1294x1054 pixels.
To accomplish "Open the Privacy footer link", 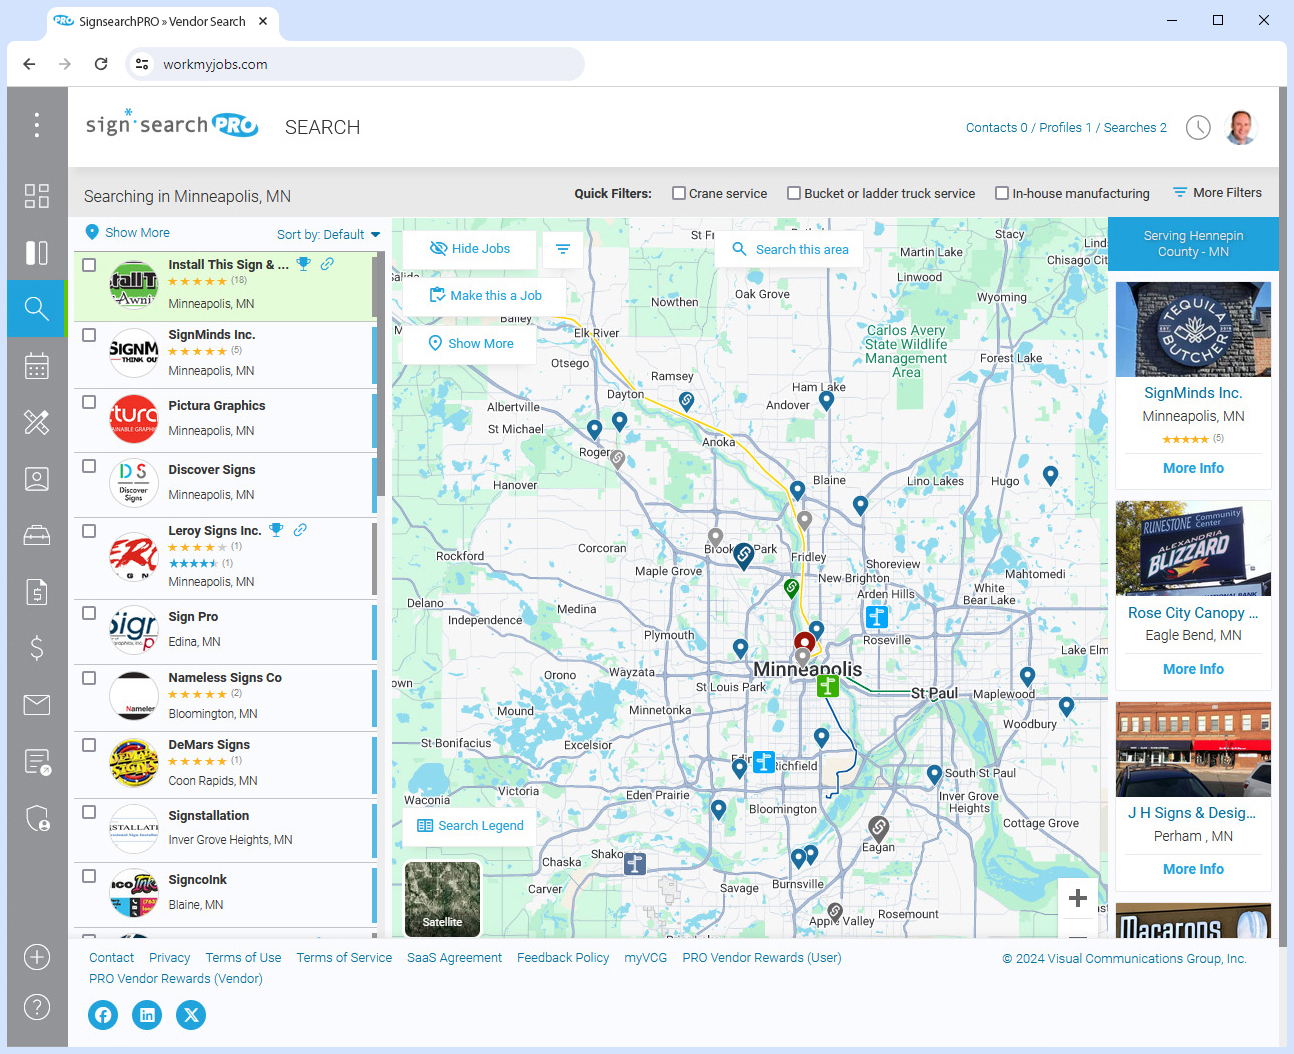I will pyautogui.click(x=169, y=958).
